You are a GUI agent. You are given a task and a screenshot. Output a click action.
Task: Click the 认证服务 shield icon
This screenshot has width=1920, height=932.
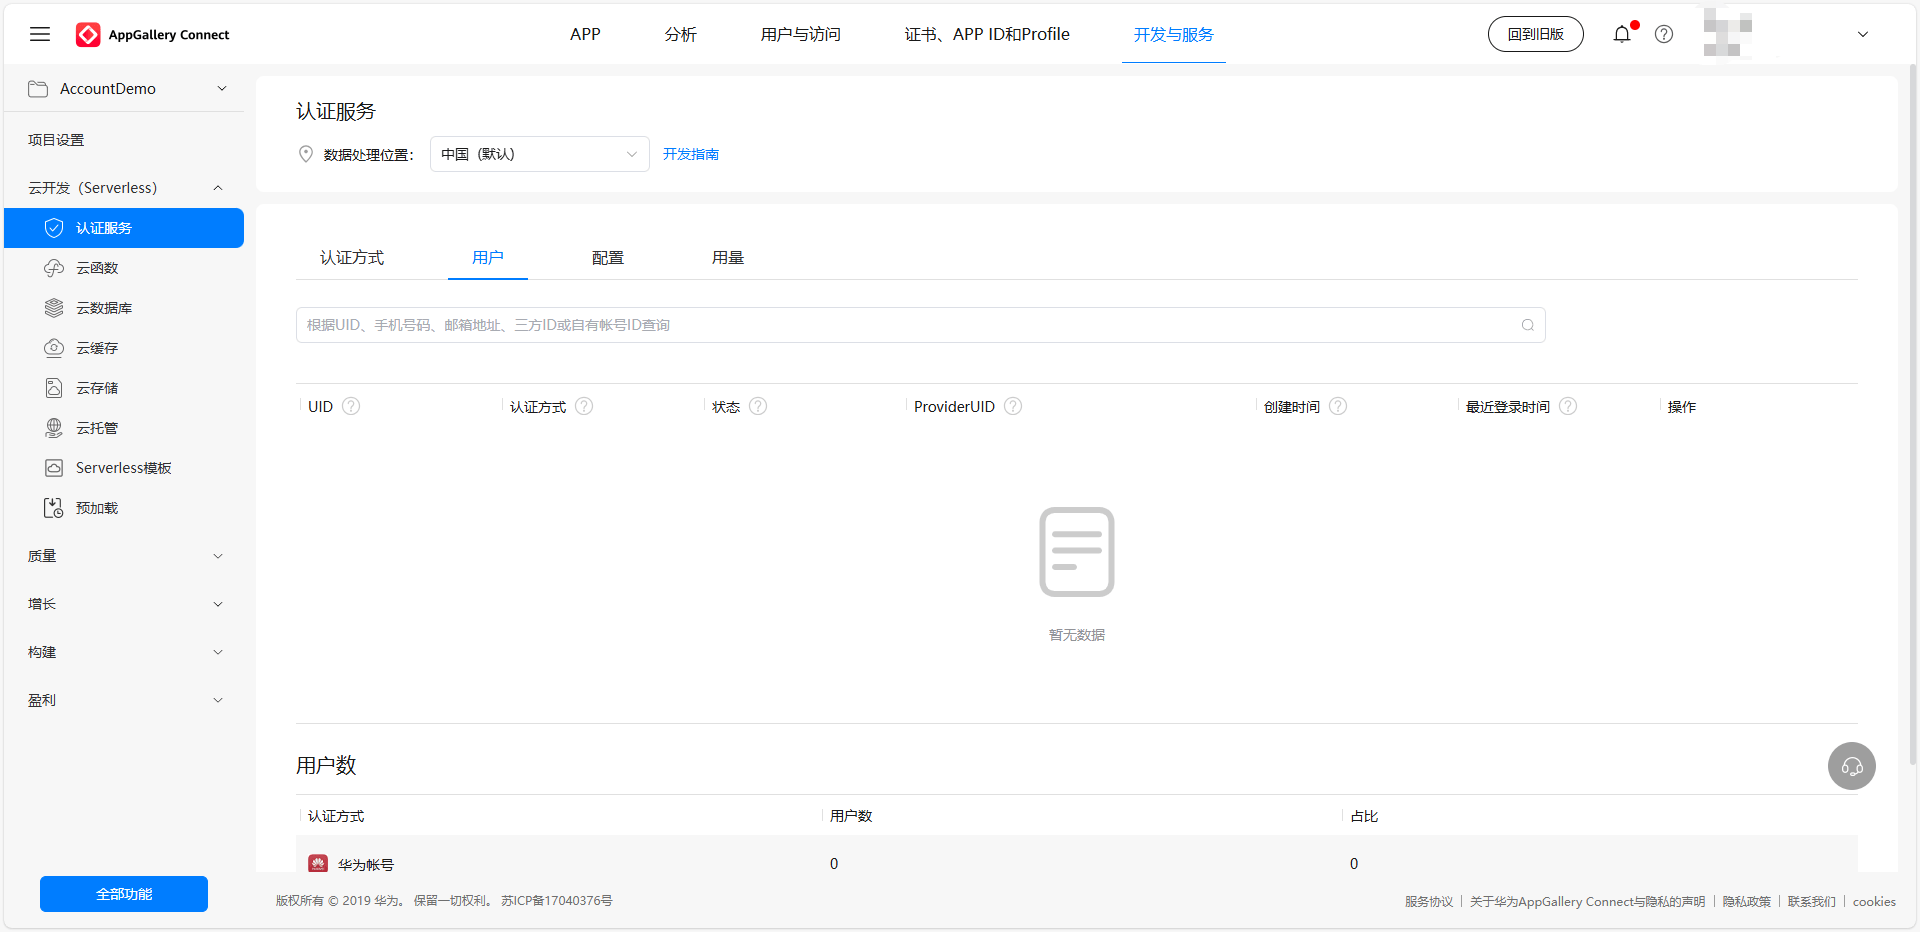(x=54, y=228)
